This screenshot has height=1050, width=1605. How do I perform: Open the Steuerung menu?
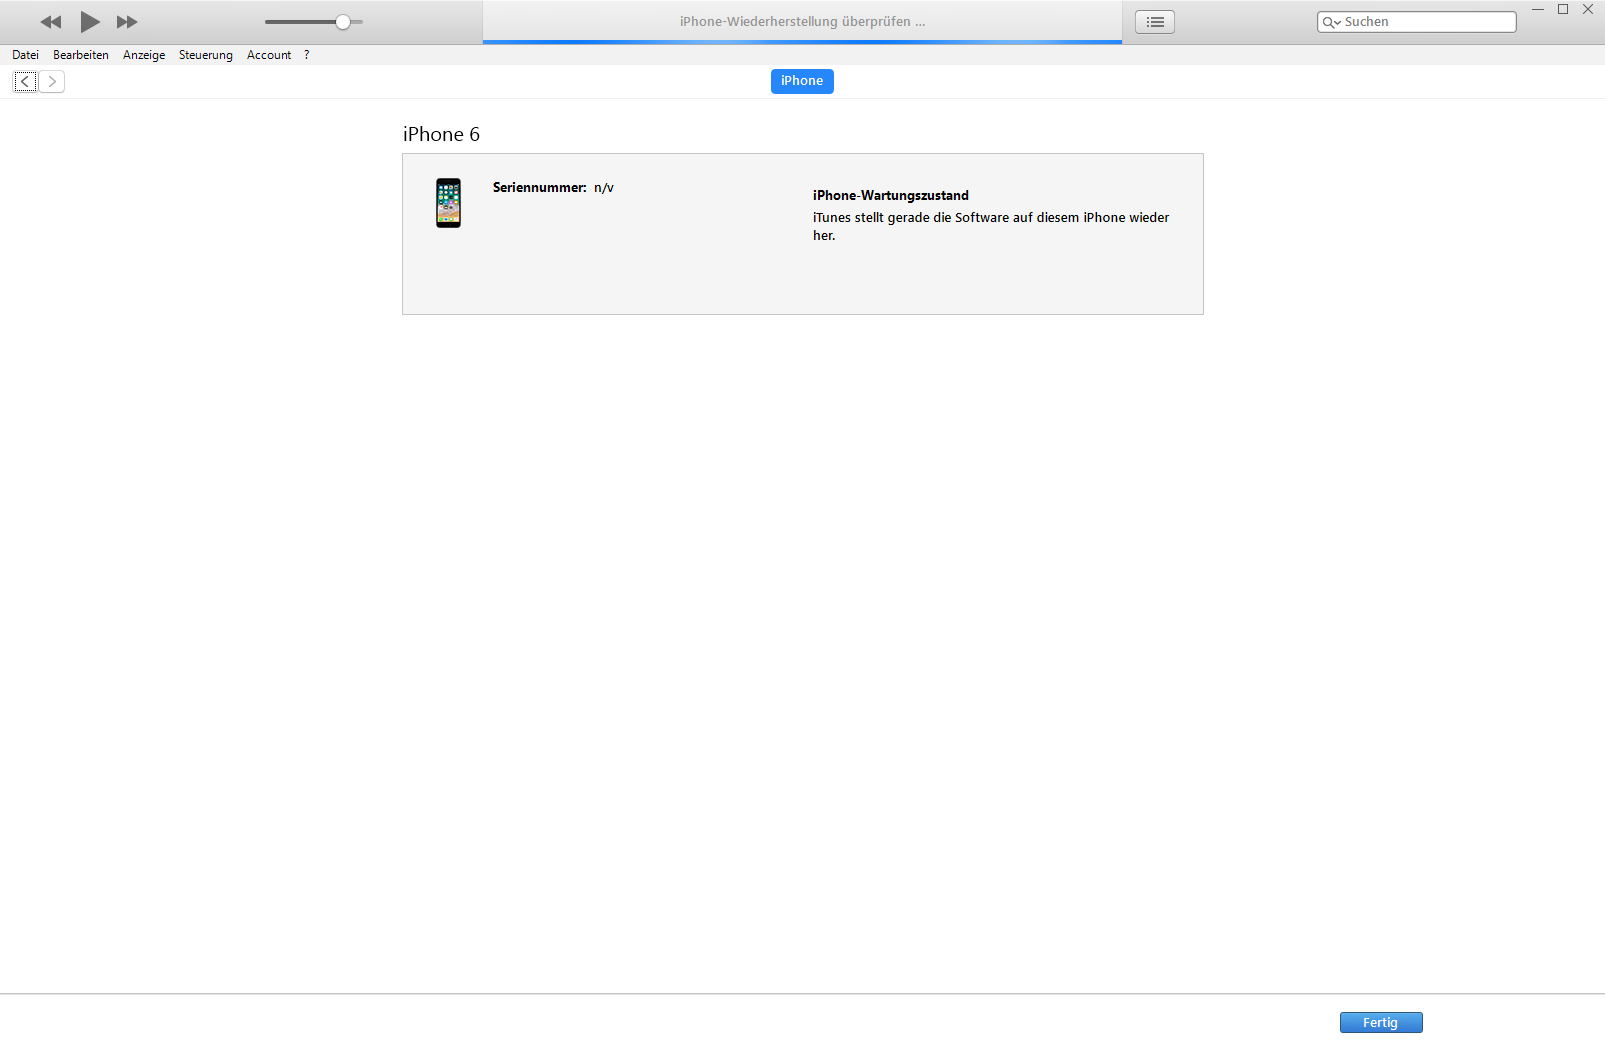206,55
